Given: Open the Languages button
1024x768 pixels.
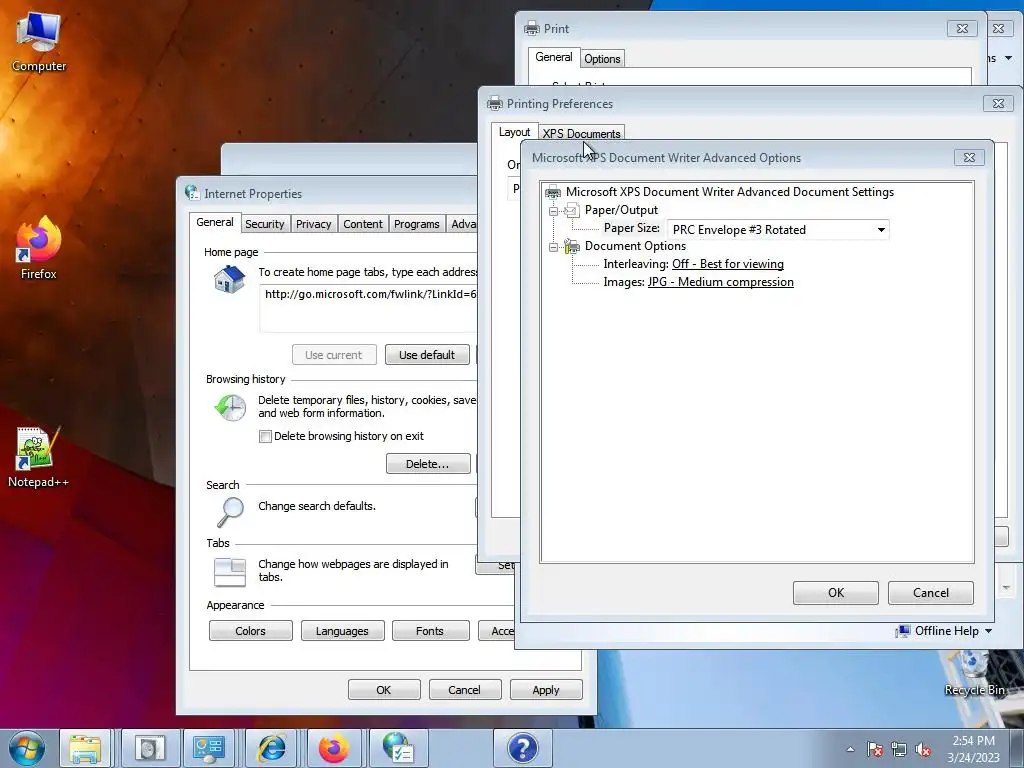Looking at the screenshot, I should tap(342, 631).
